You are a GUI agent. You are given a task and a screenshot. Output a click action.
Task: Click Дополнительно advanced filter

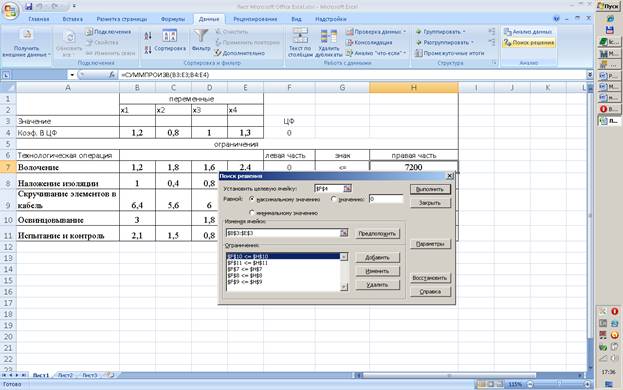240,53
